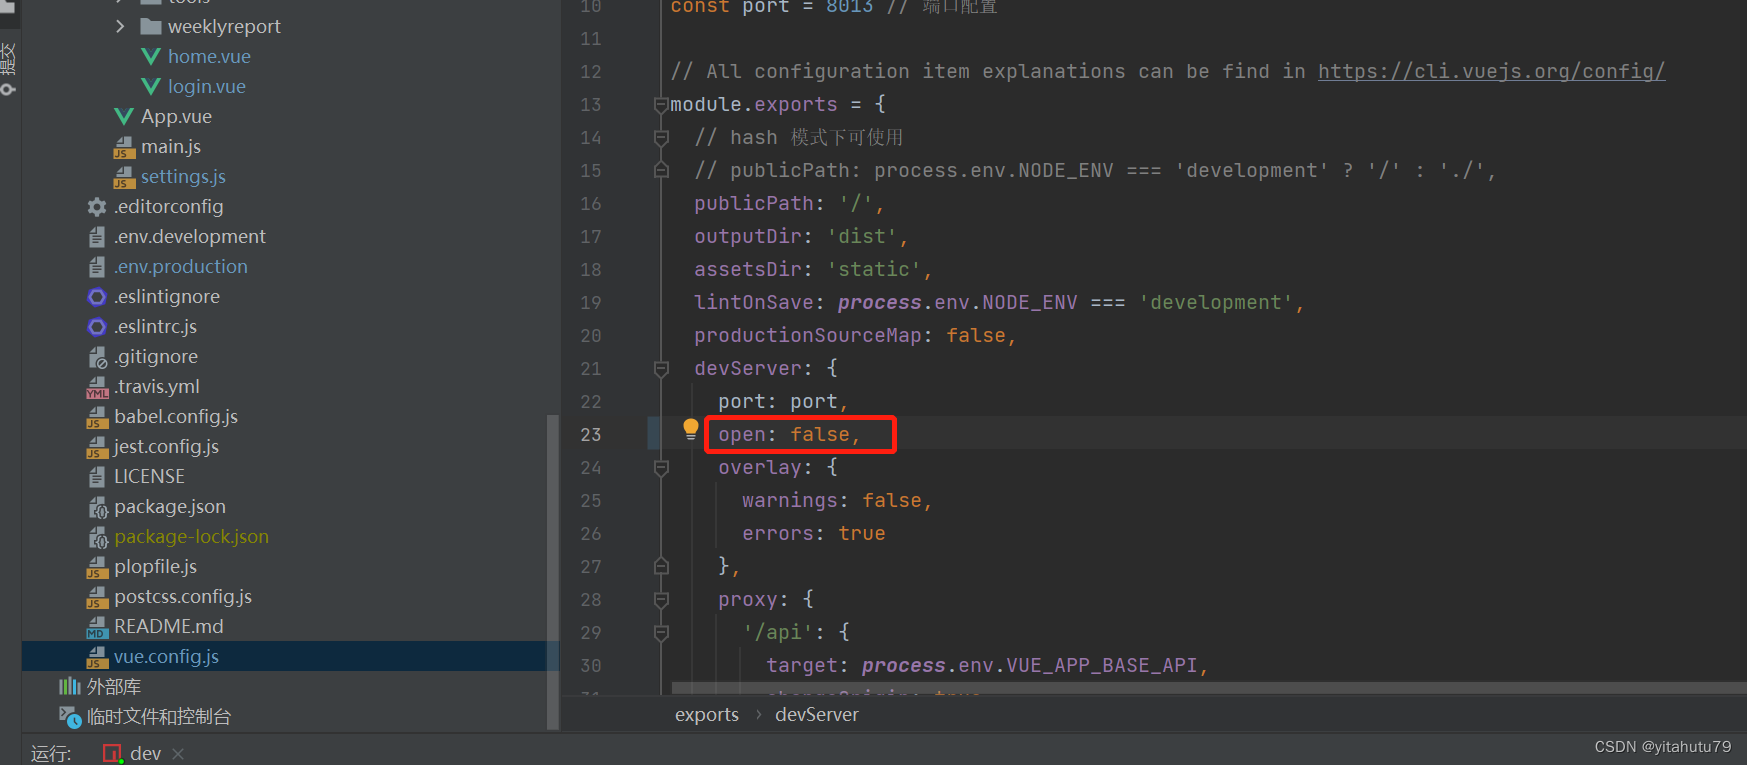Open App.vue in the project tree
The width and height of the screenshot is (1747, 765).
(x=176, y=116)
